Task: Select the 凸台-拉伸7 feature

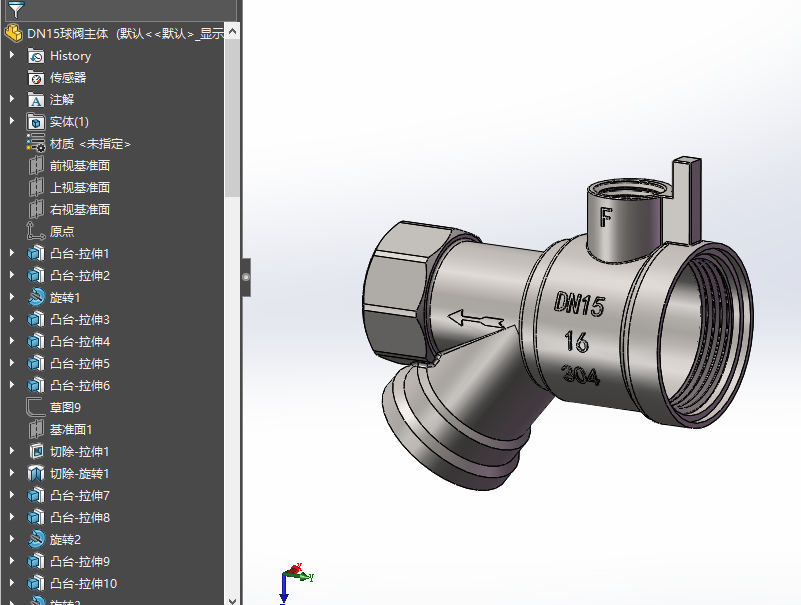Action: coord(80,495)
